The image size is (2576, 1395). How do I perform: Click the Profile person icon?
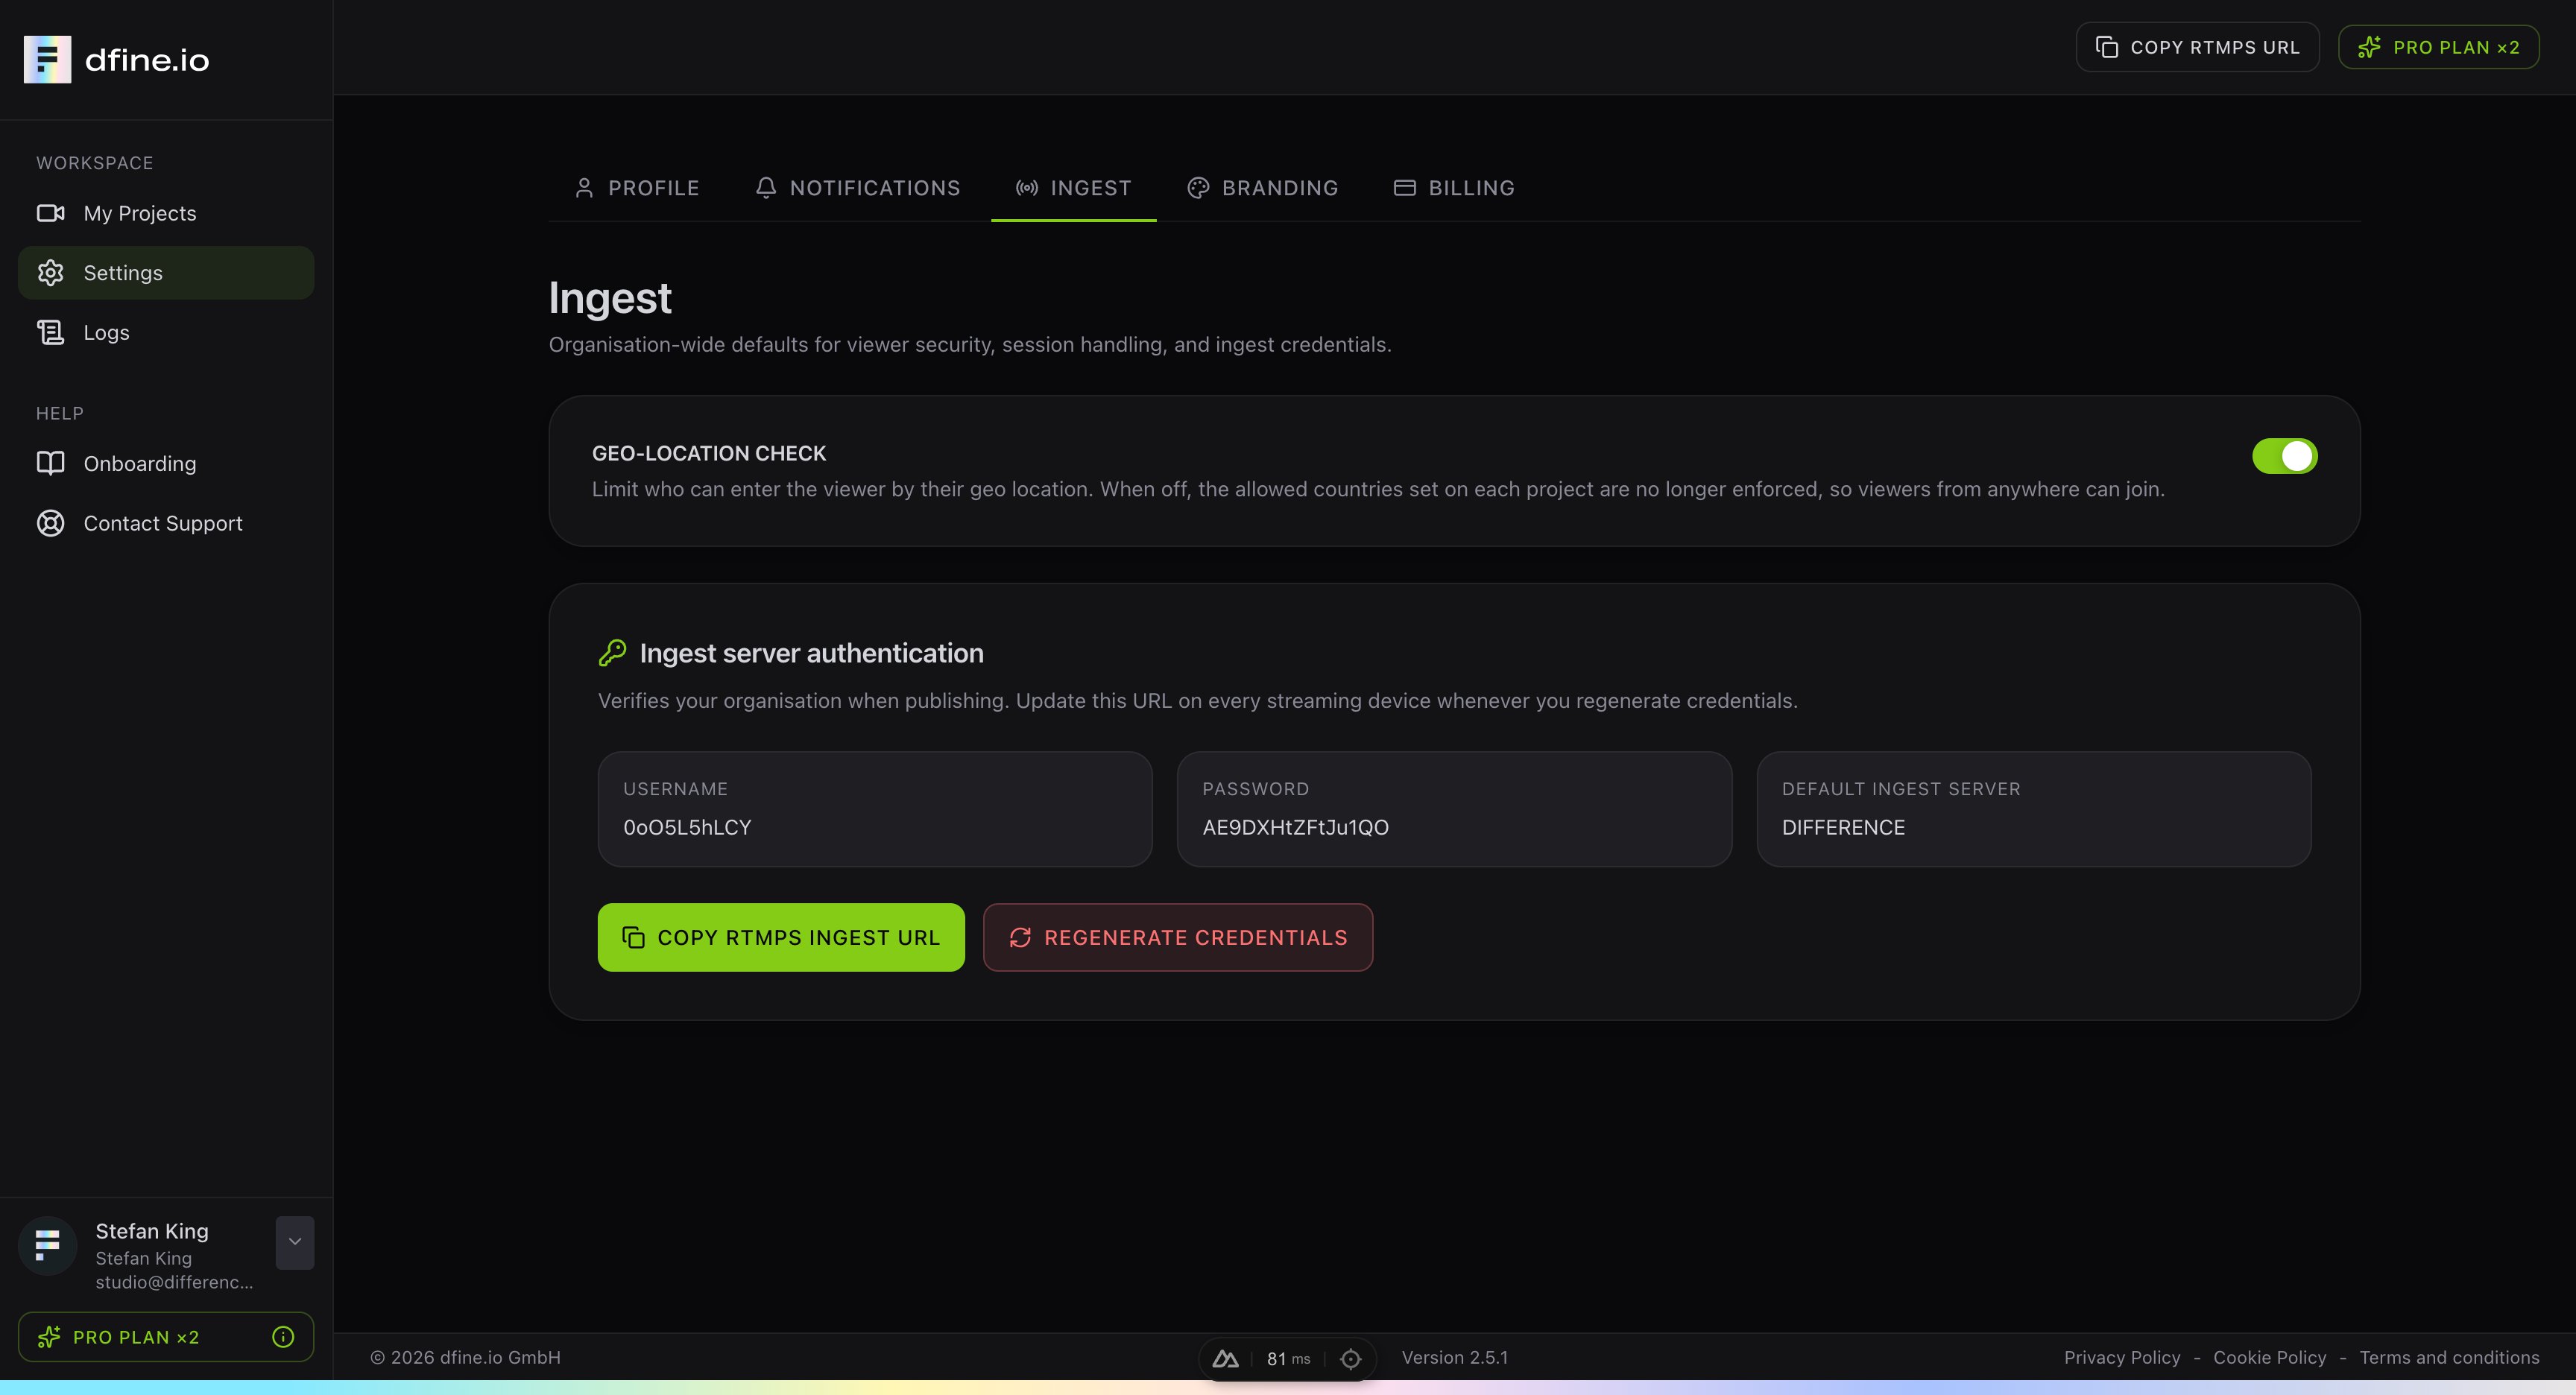point(584,188)
